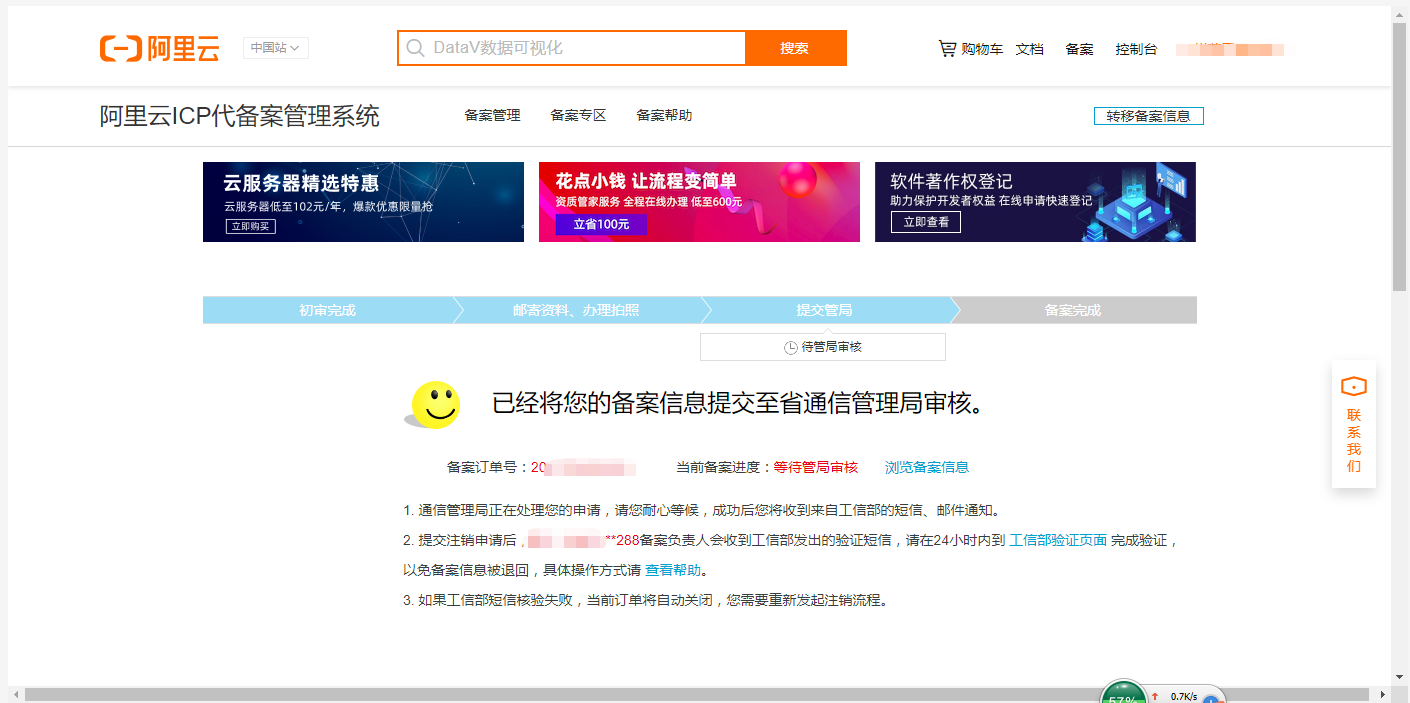
Task: Open 购物车 link
Action: click(982, 49)
